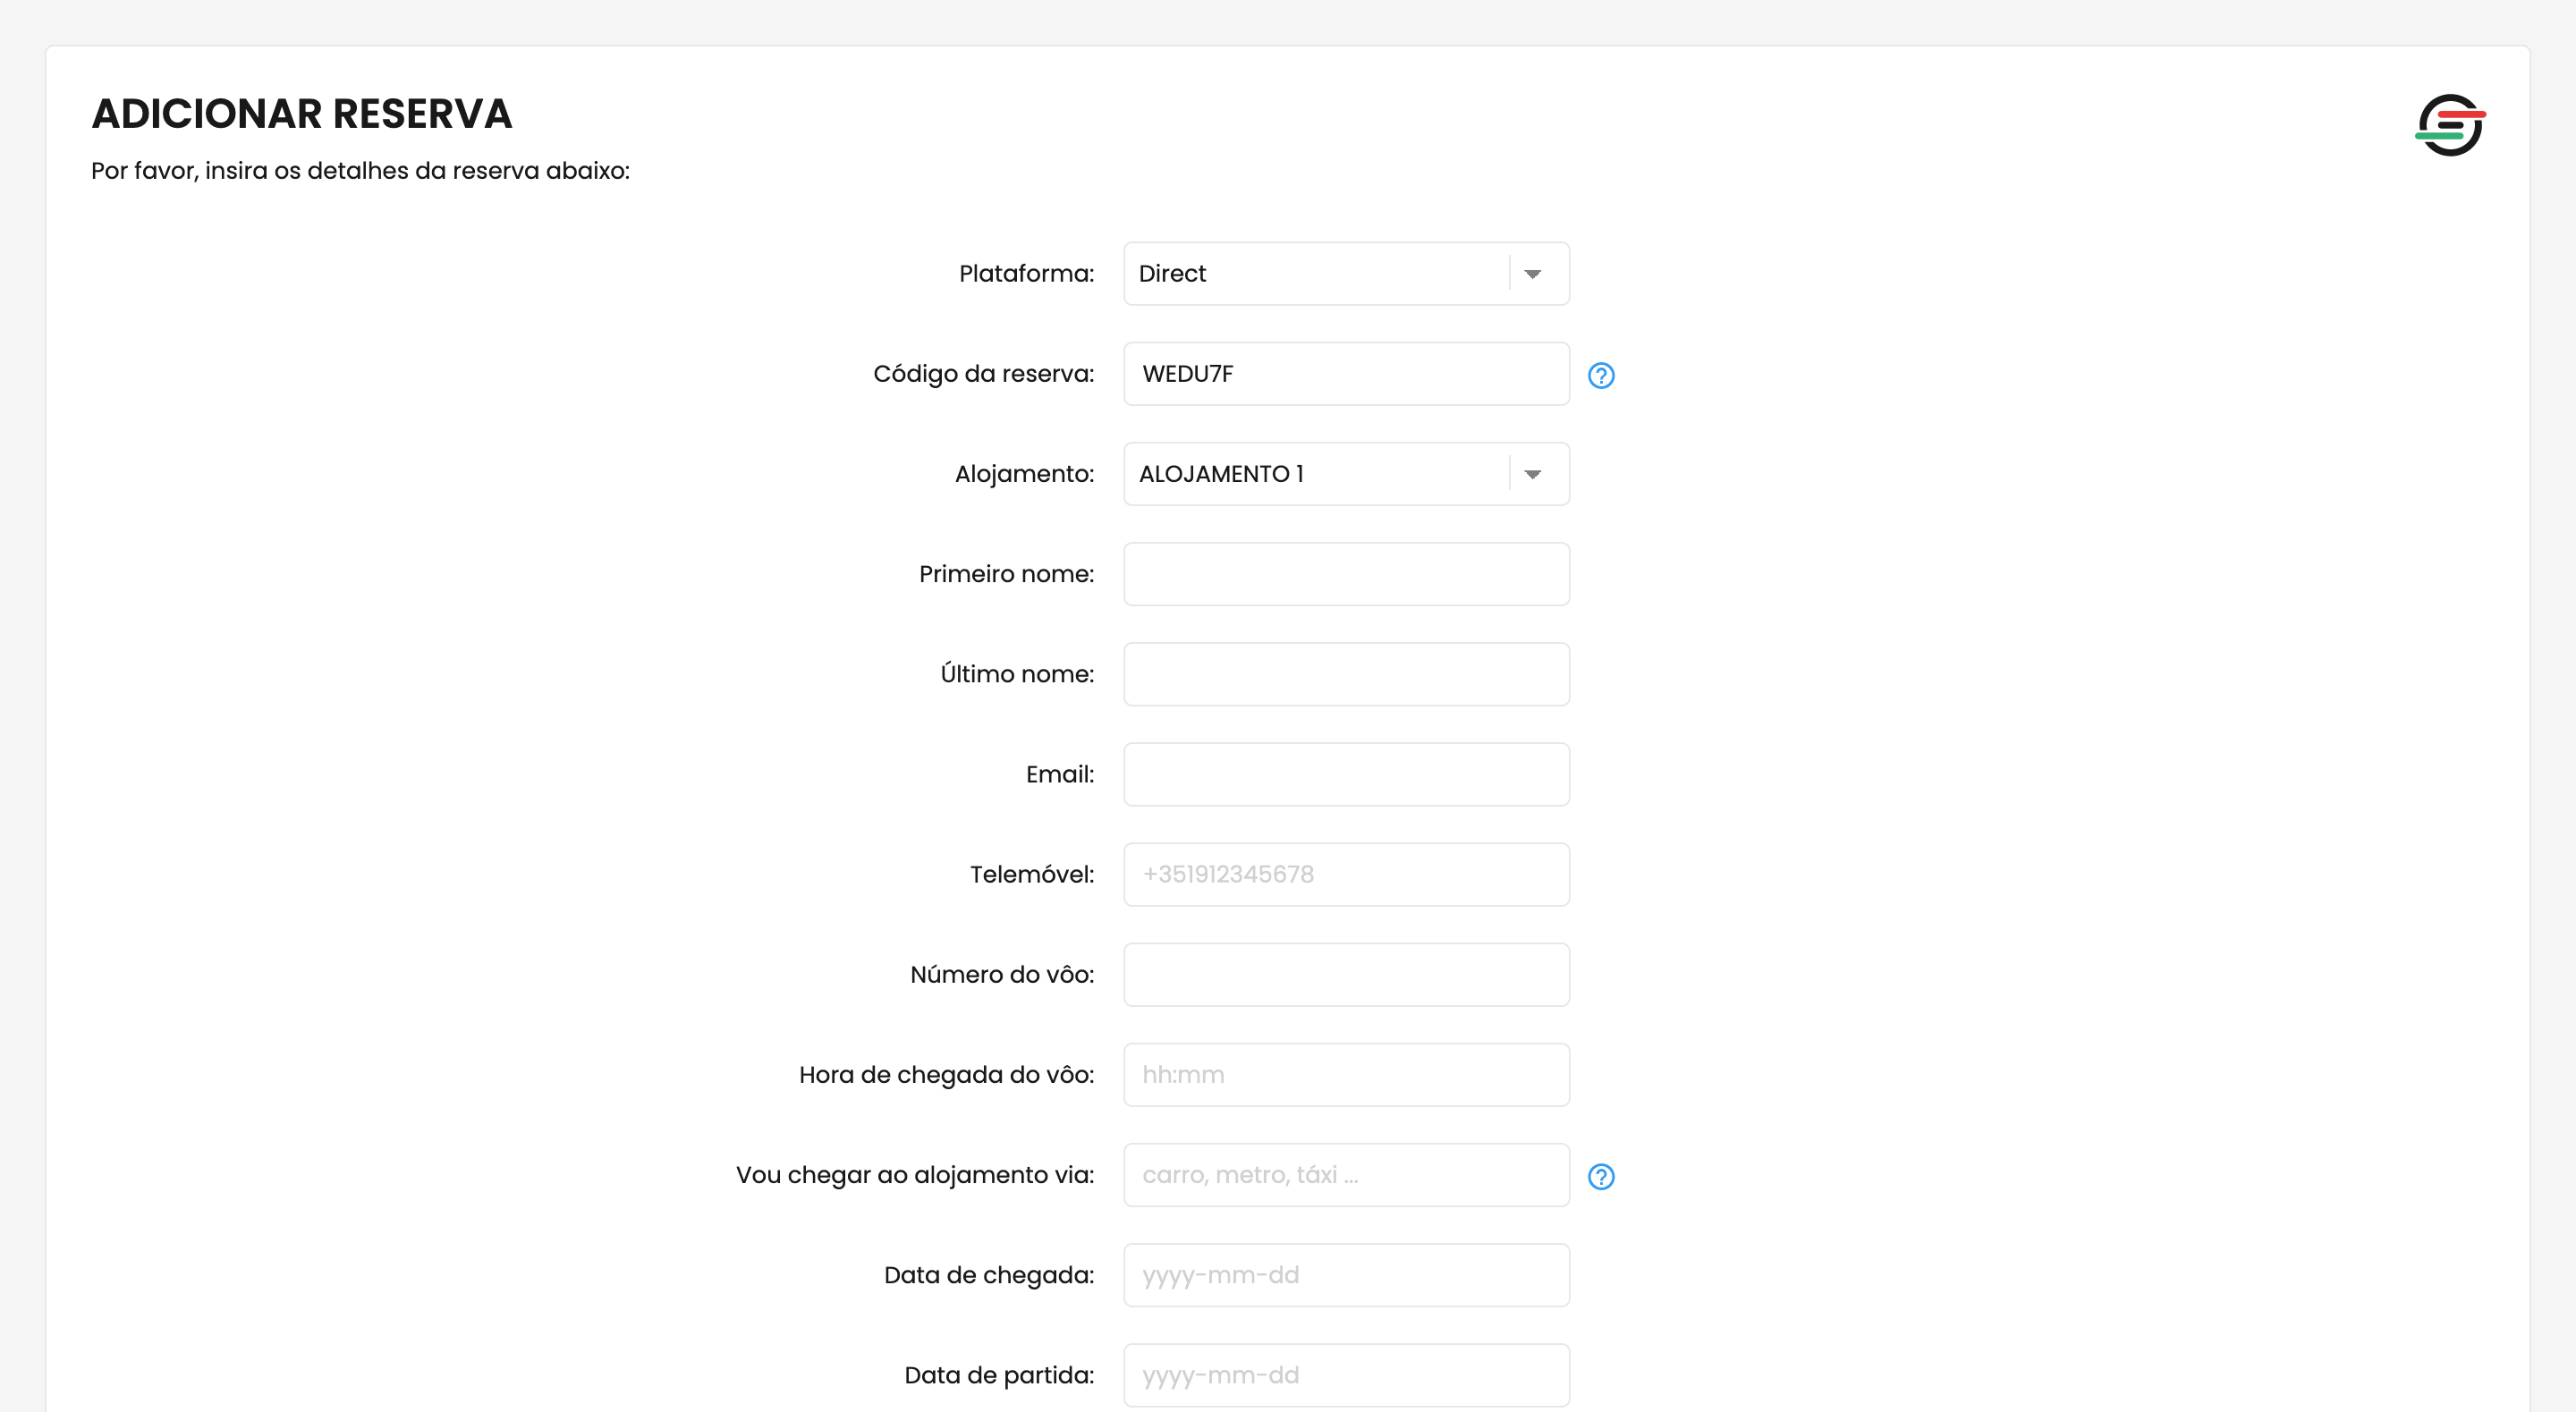Focus the Telemóvel phone number field
Viewport: 2576px width, 1412px height.
coord(1346,874)
